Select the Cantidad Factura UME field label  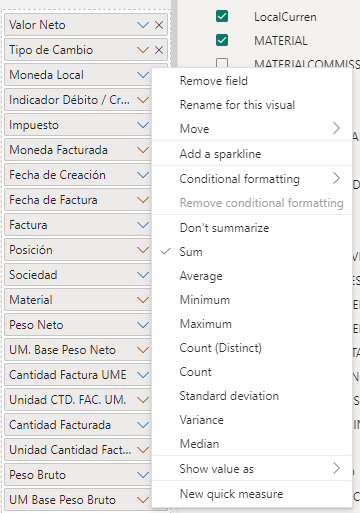pyautogui.click(x=68, y=375)
